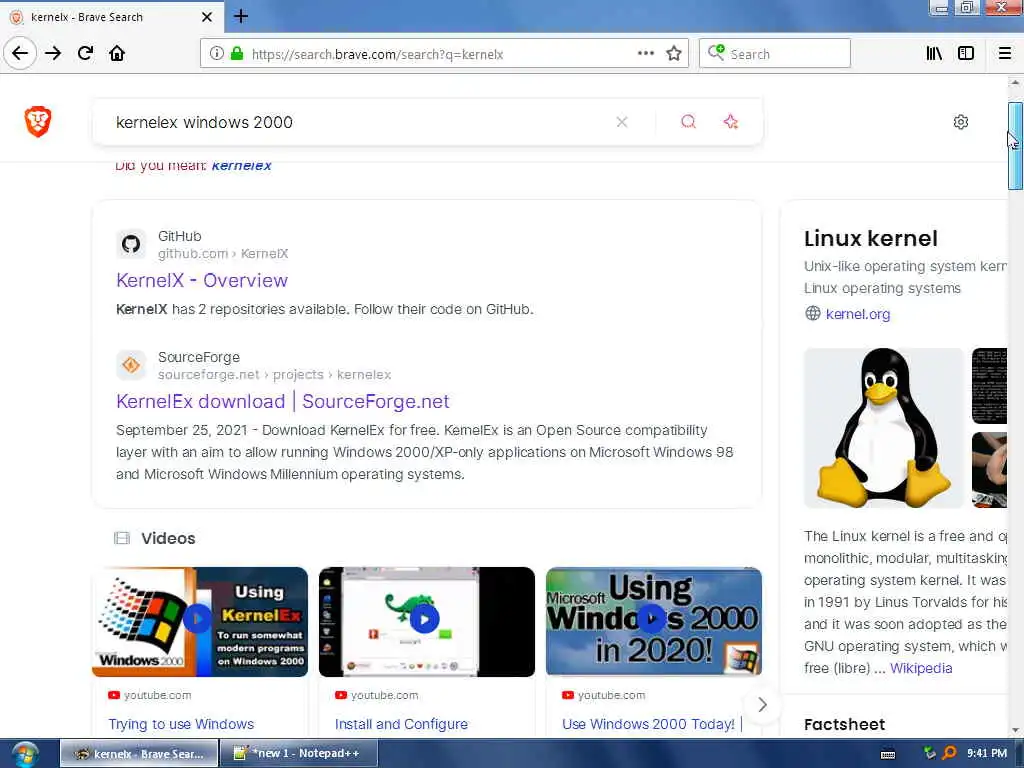Click the Brave lion logo
Viewport: 1024px width, 768px height.
point(38,121)
